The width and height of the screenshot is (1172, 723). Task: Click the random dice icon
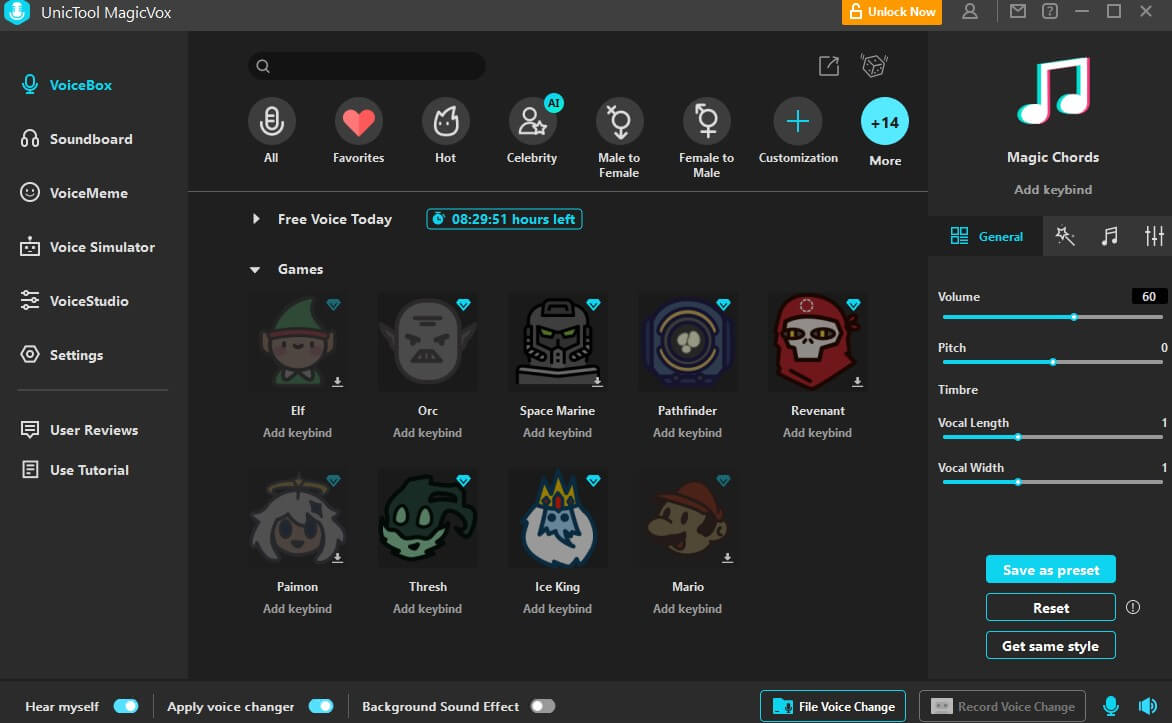pyautogui.click(x=874, y=66)
